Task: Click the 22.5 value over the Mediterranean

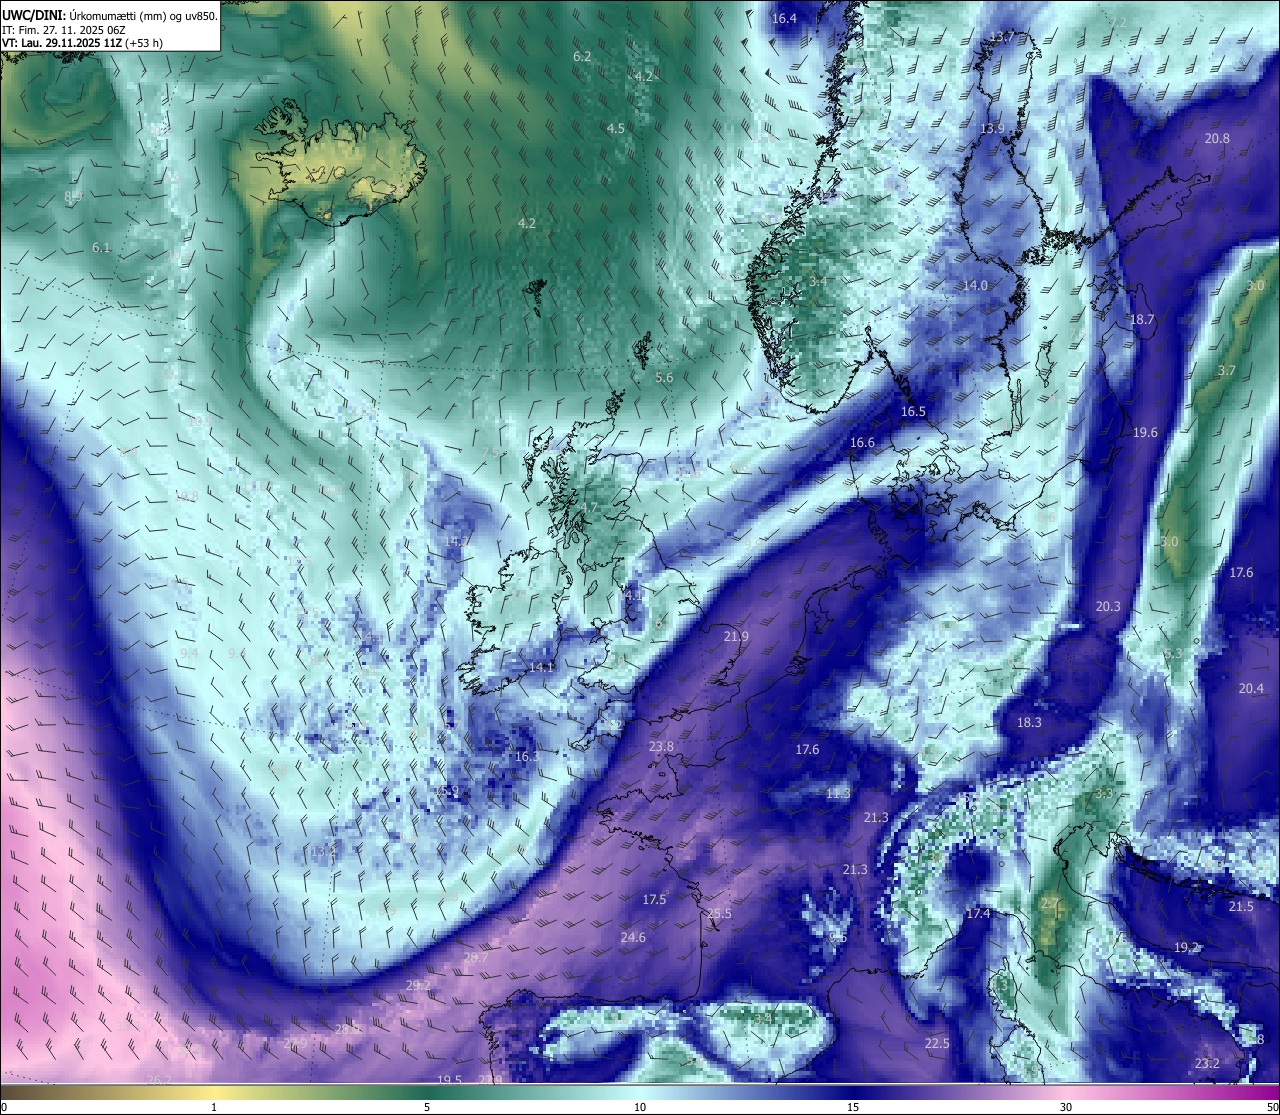Action: click(x=937, y=1044)
